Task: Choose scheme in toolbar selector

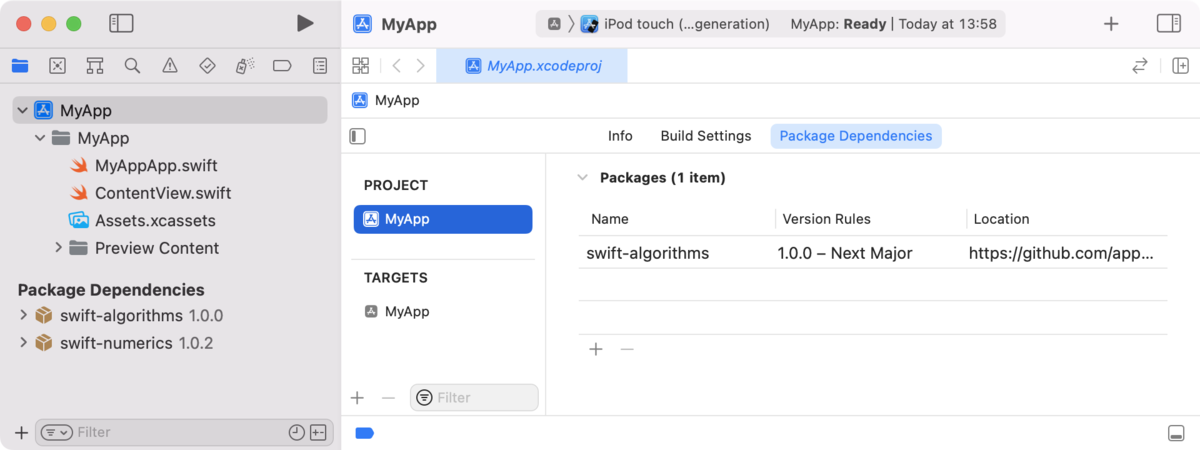Action: (554, 24)
